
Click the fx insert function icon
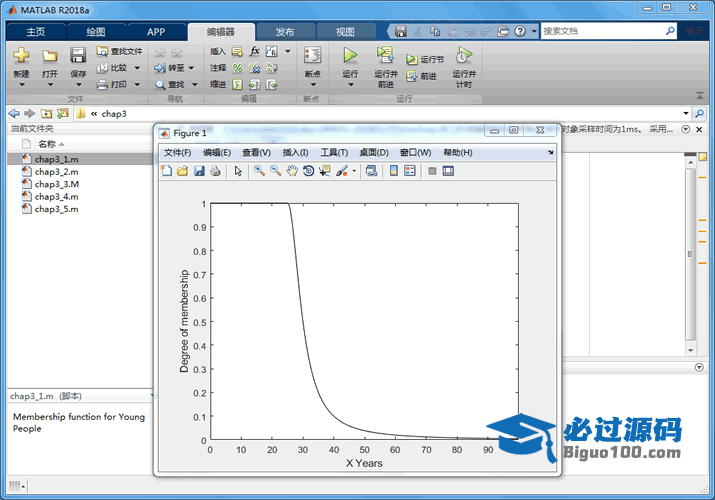(x=254, y=51)
